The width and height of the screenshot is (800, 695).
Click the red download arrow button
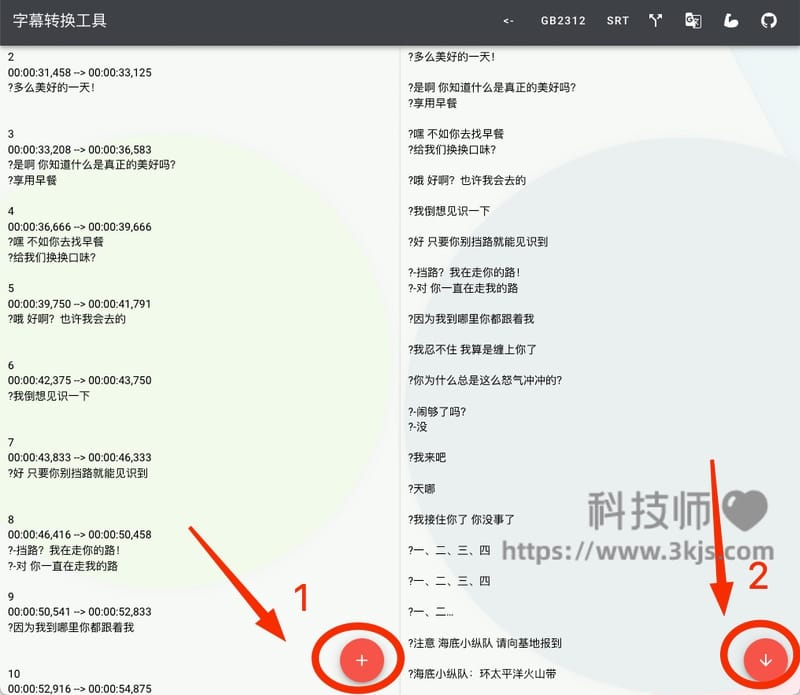pos(765,660)
